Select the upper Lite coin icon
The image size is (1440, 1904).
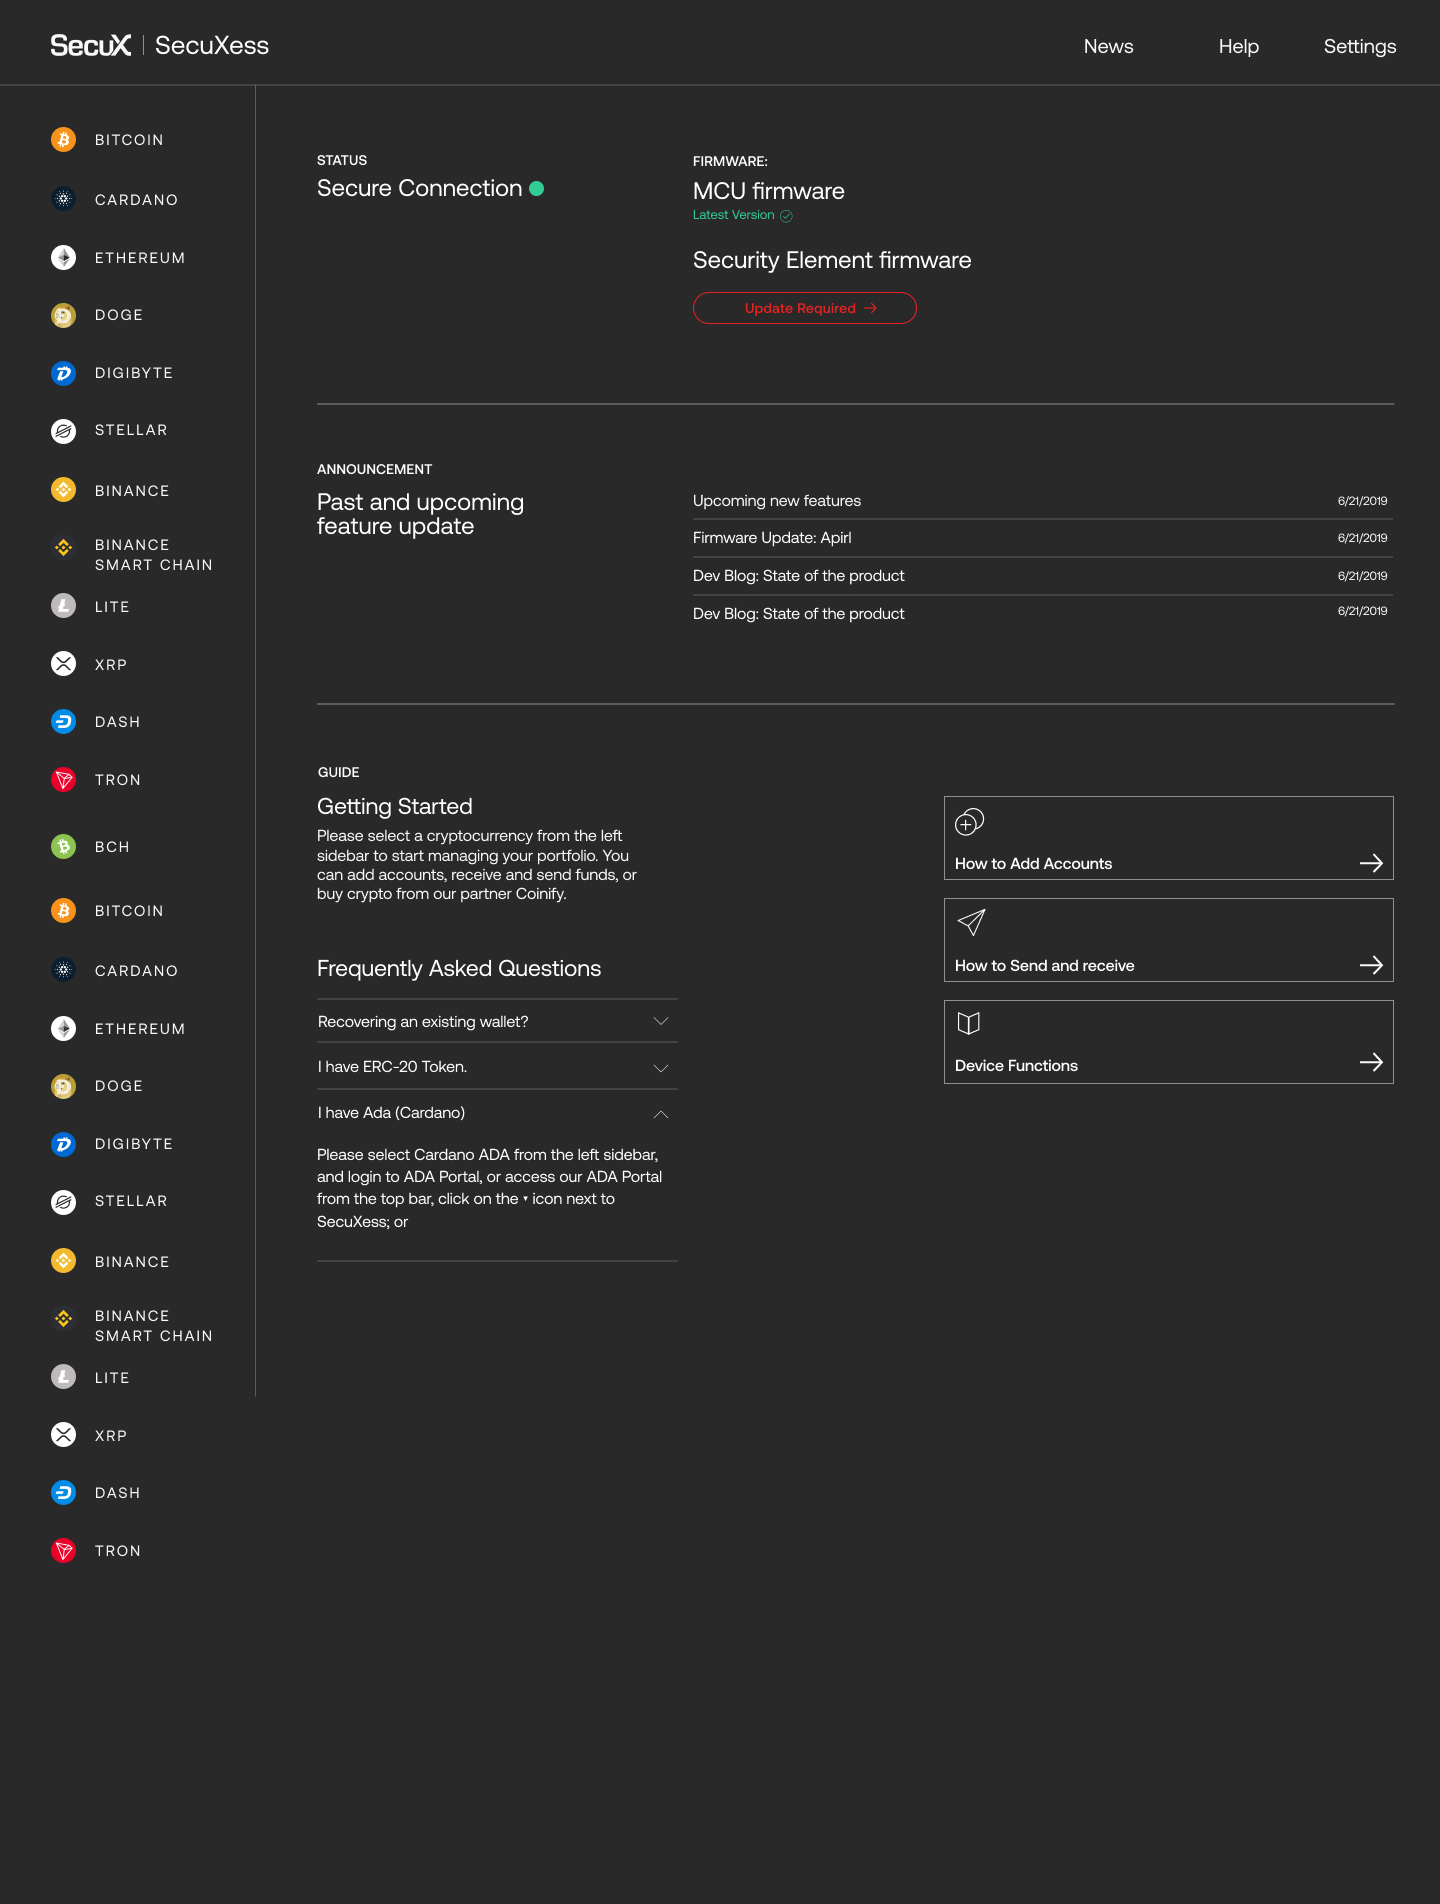point(63,605)
